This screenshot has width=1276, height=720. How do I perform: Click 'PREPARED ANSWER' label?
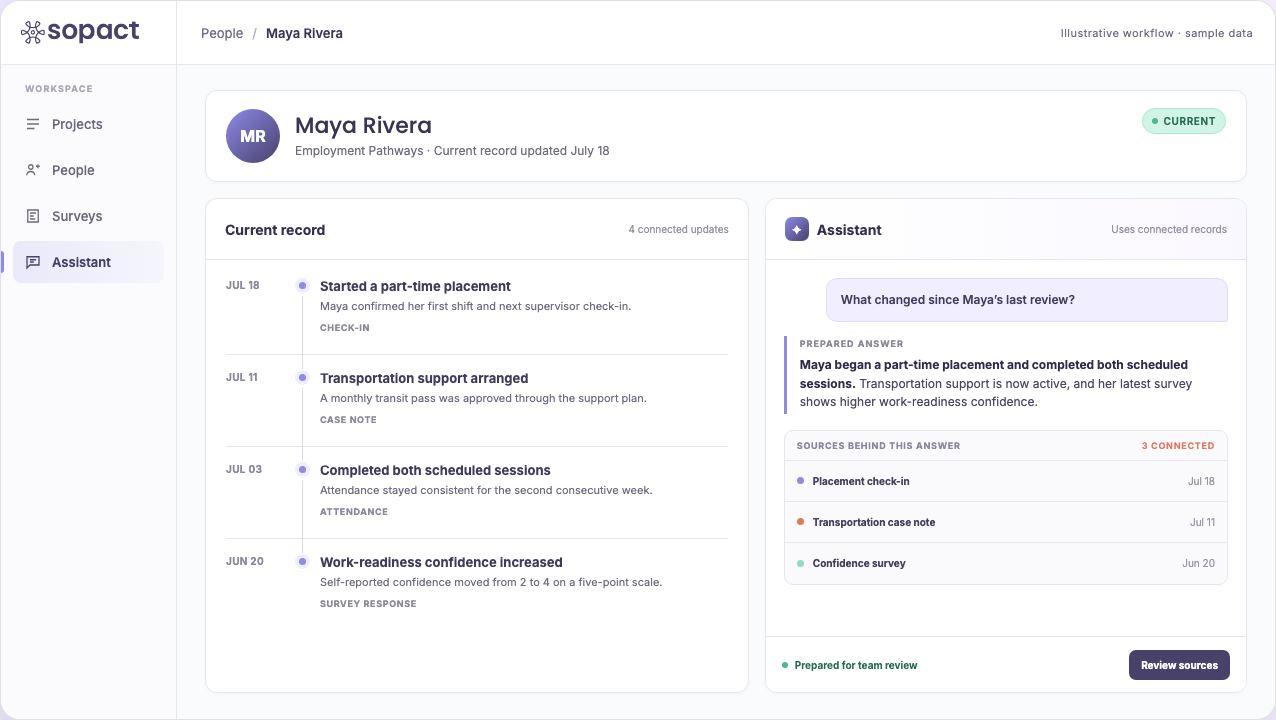click(x=851, y=344)
